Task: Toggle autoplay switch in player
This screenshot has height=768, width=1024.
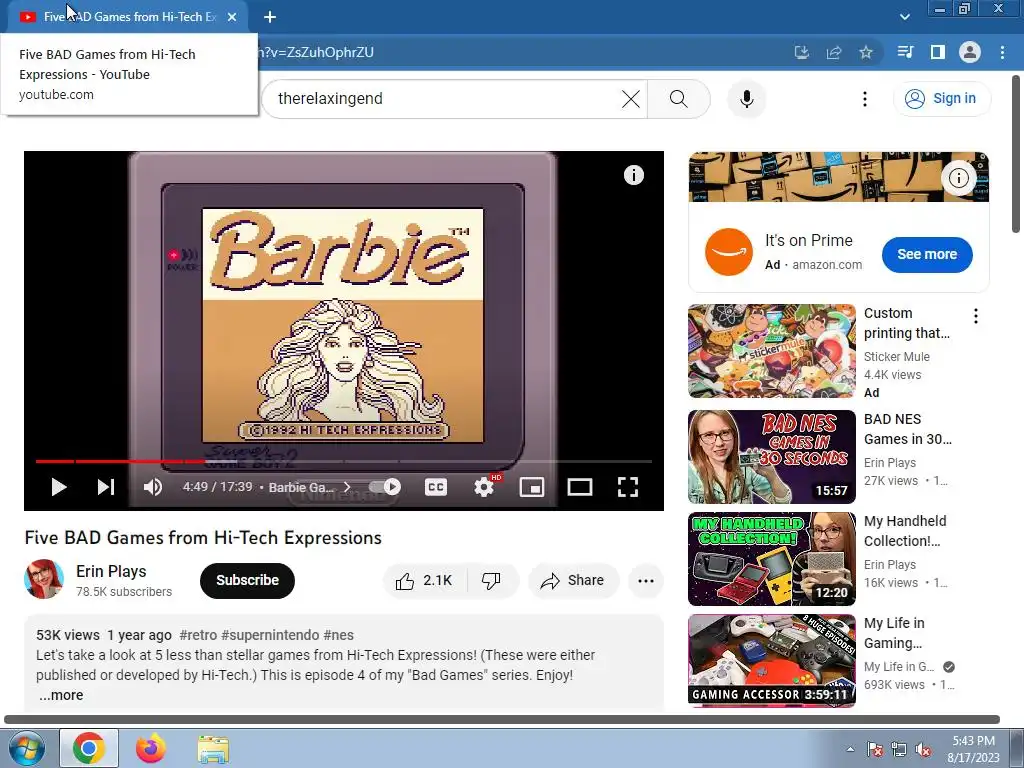Action: (385, 487)
